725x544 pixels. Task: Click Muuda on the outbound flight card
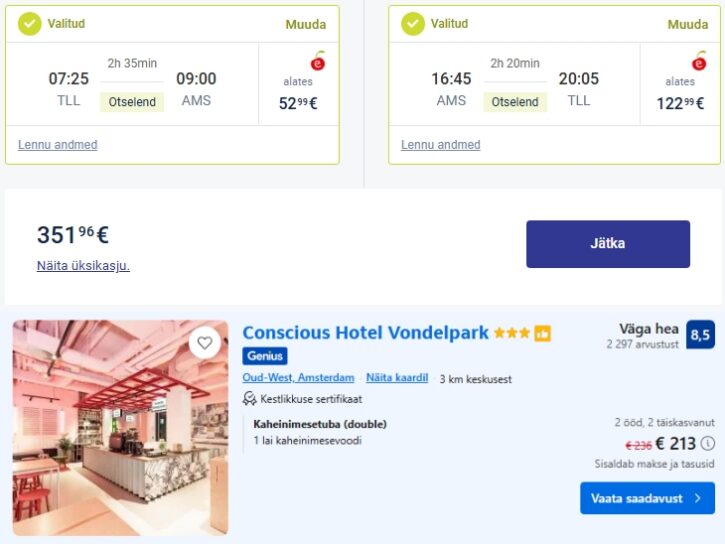click(x=307, y=24)
